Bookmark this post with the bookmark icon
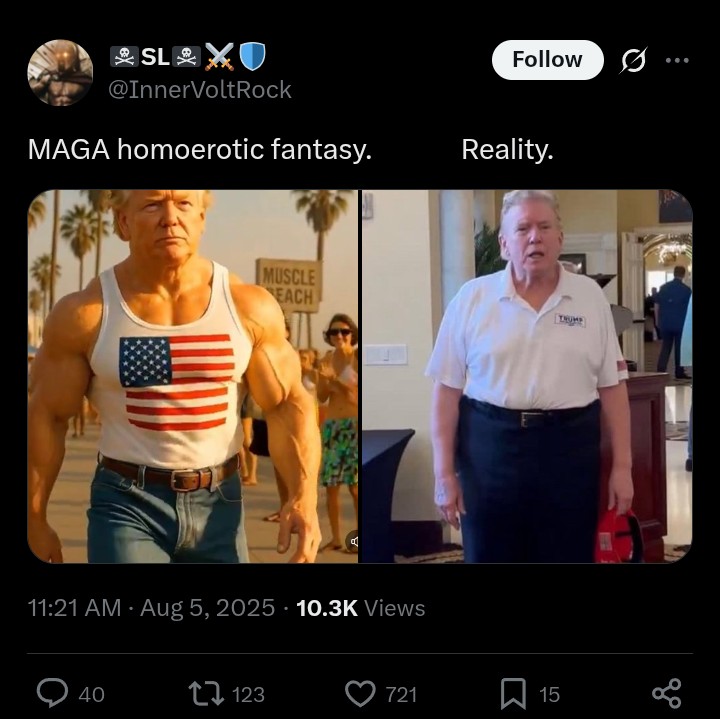 513,693
